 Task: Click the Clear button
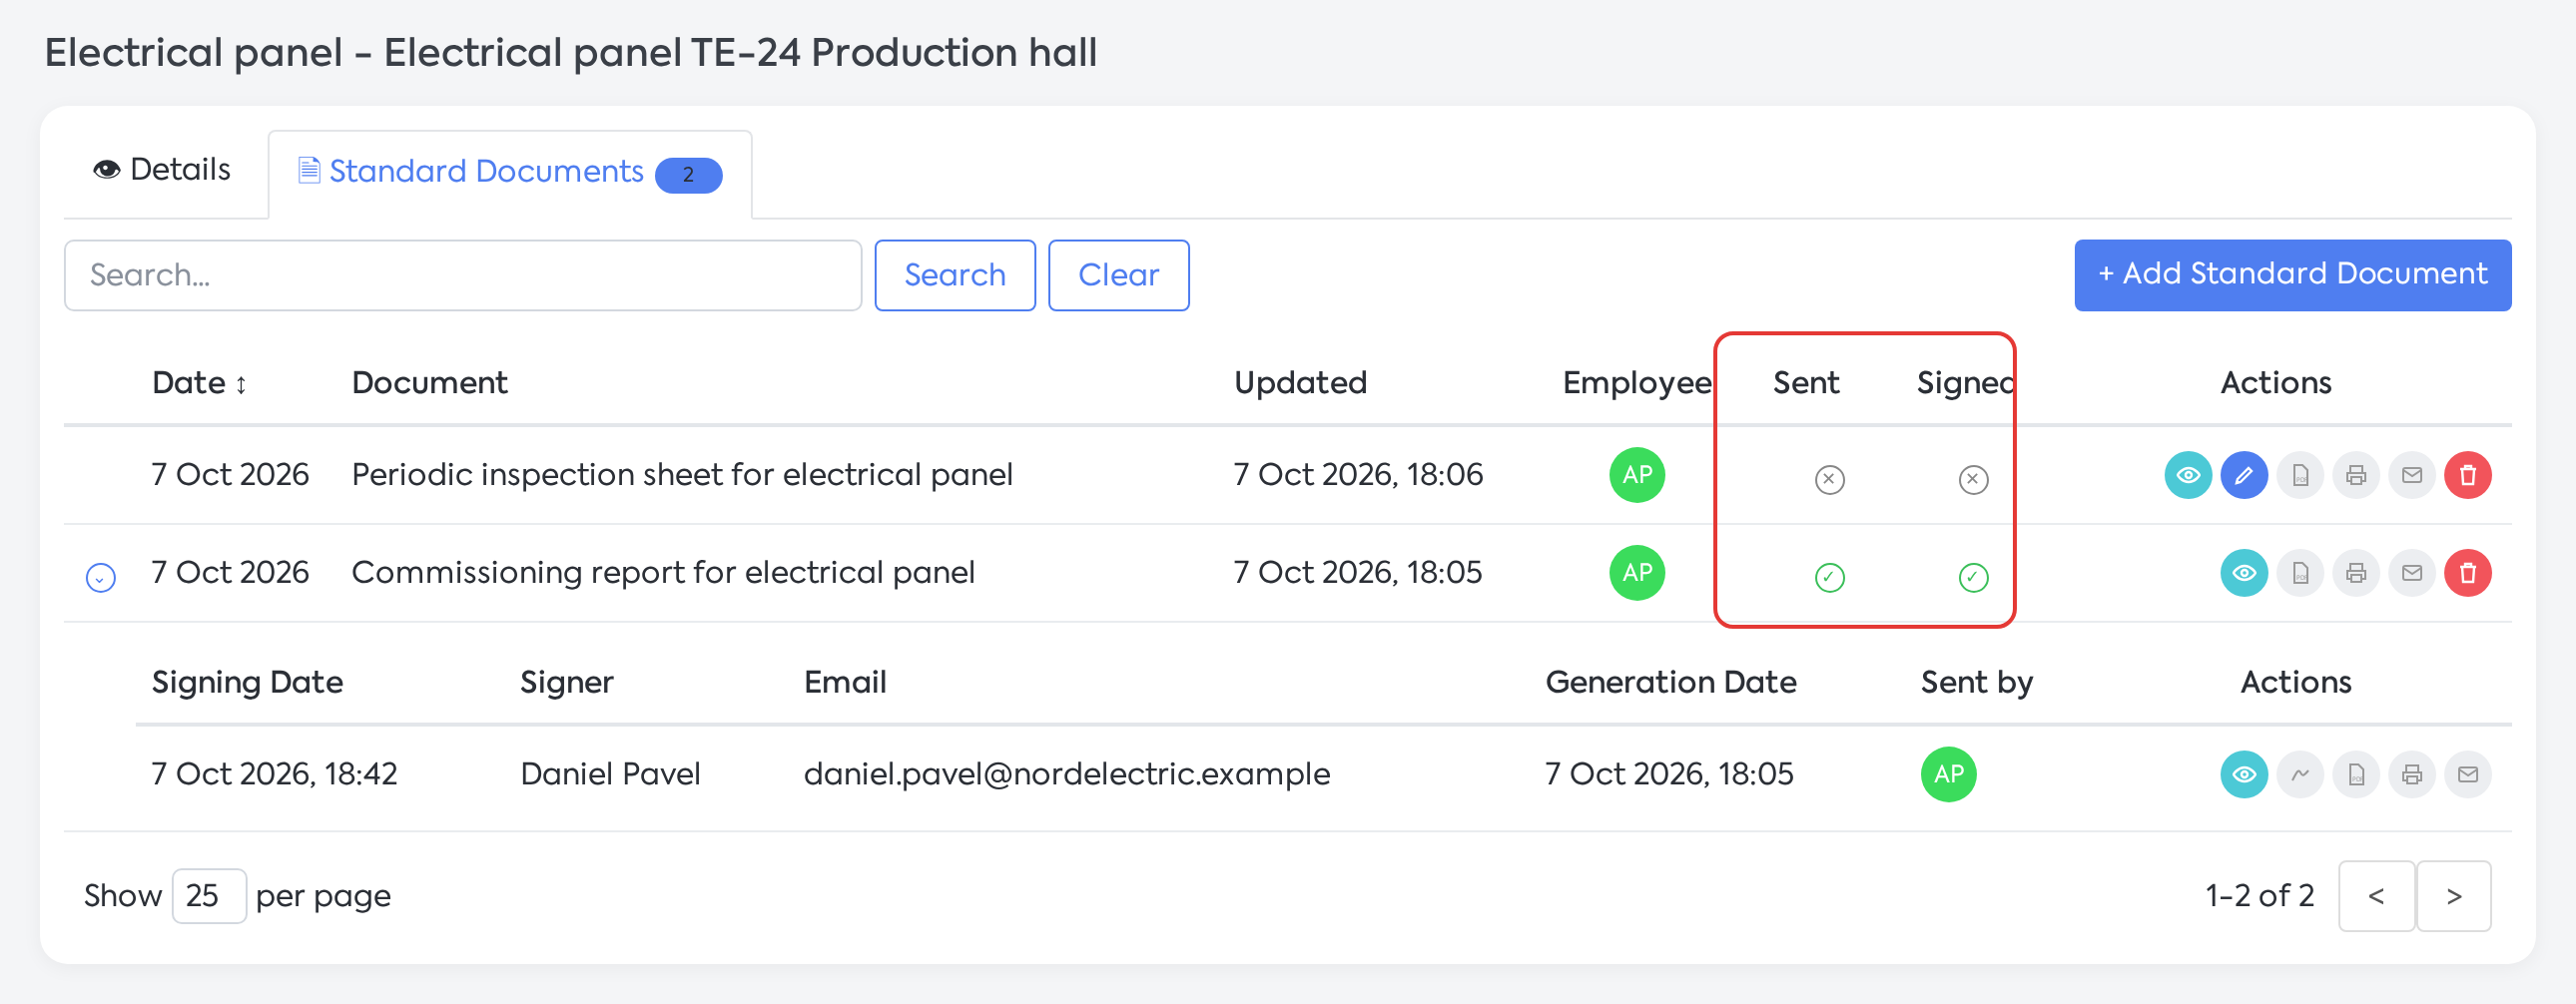click(x=1118, y=275)
